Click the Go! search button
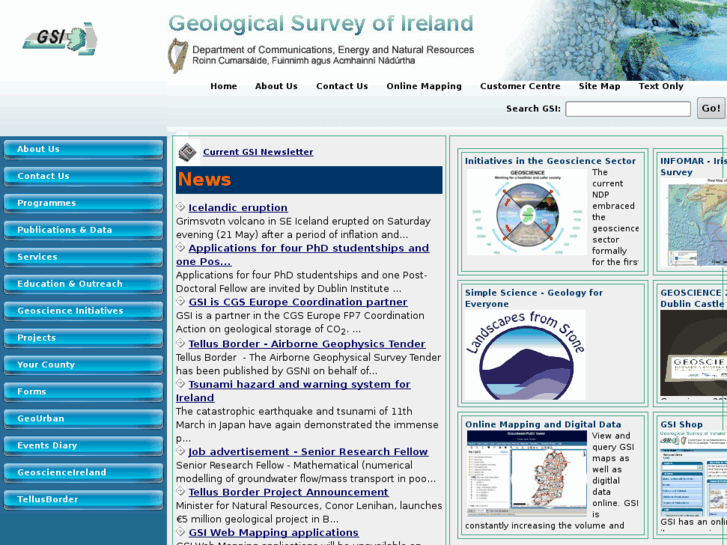The width and height of the screenshot is (727, 545). pos(711,108)
